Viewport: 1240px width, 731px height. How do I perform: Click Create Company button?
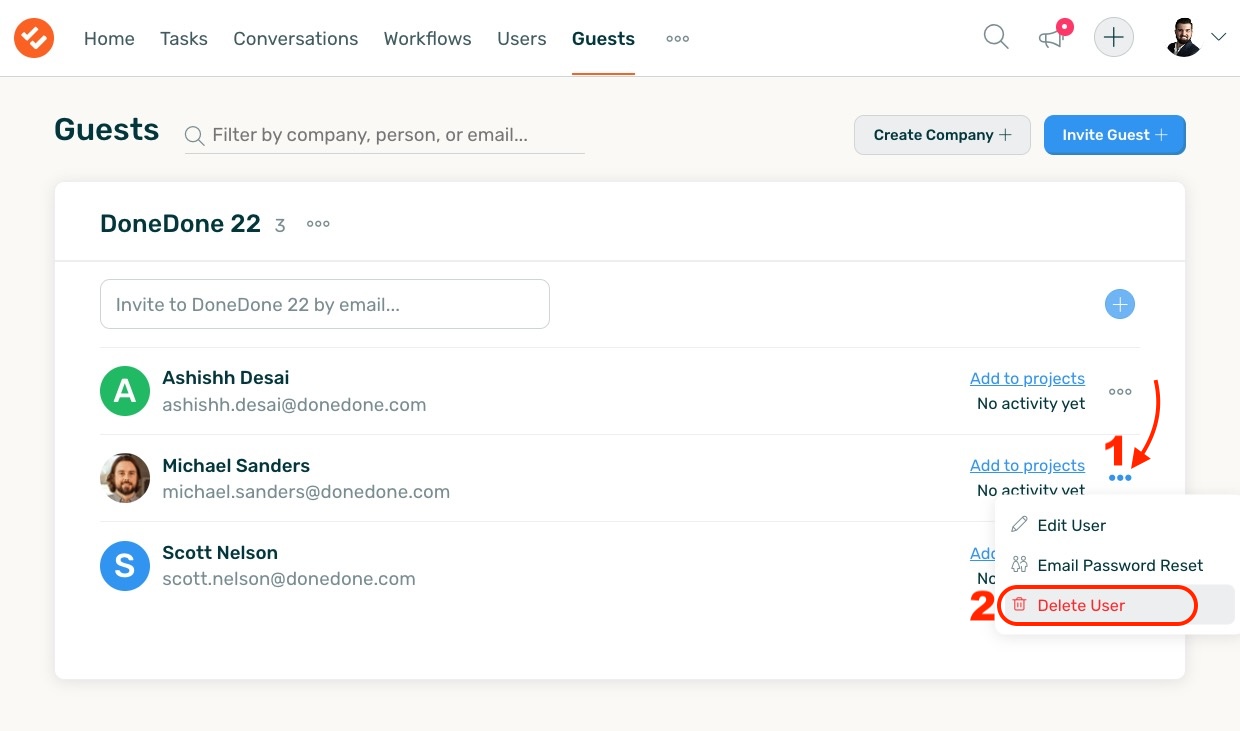click(x=942, y=135)
